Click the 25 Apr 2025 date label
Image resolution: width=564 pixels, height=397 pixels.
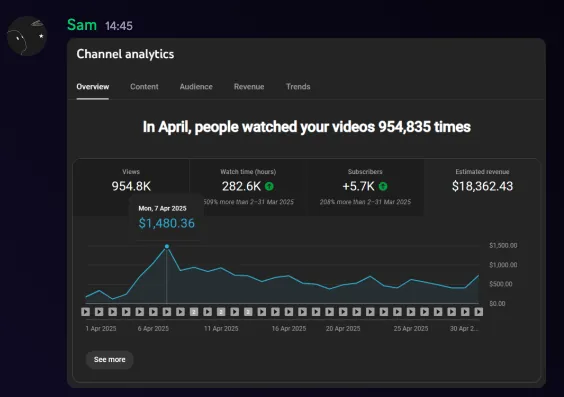(x=411, y=329)
